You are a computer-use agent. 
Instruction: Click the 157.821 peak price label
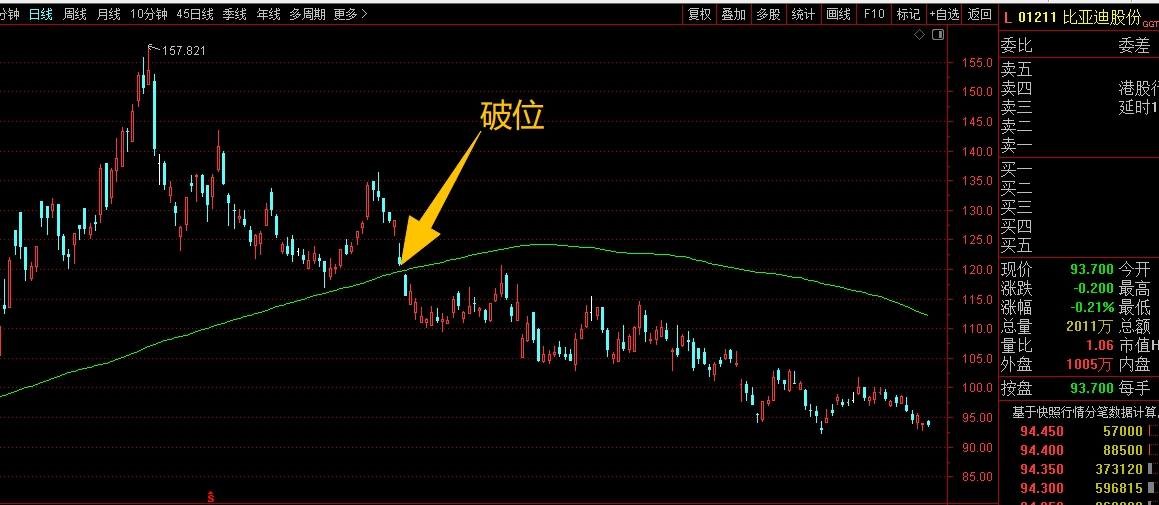point(183,50)
